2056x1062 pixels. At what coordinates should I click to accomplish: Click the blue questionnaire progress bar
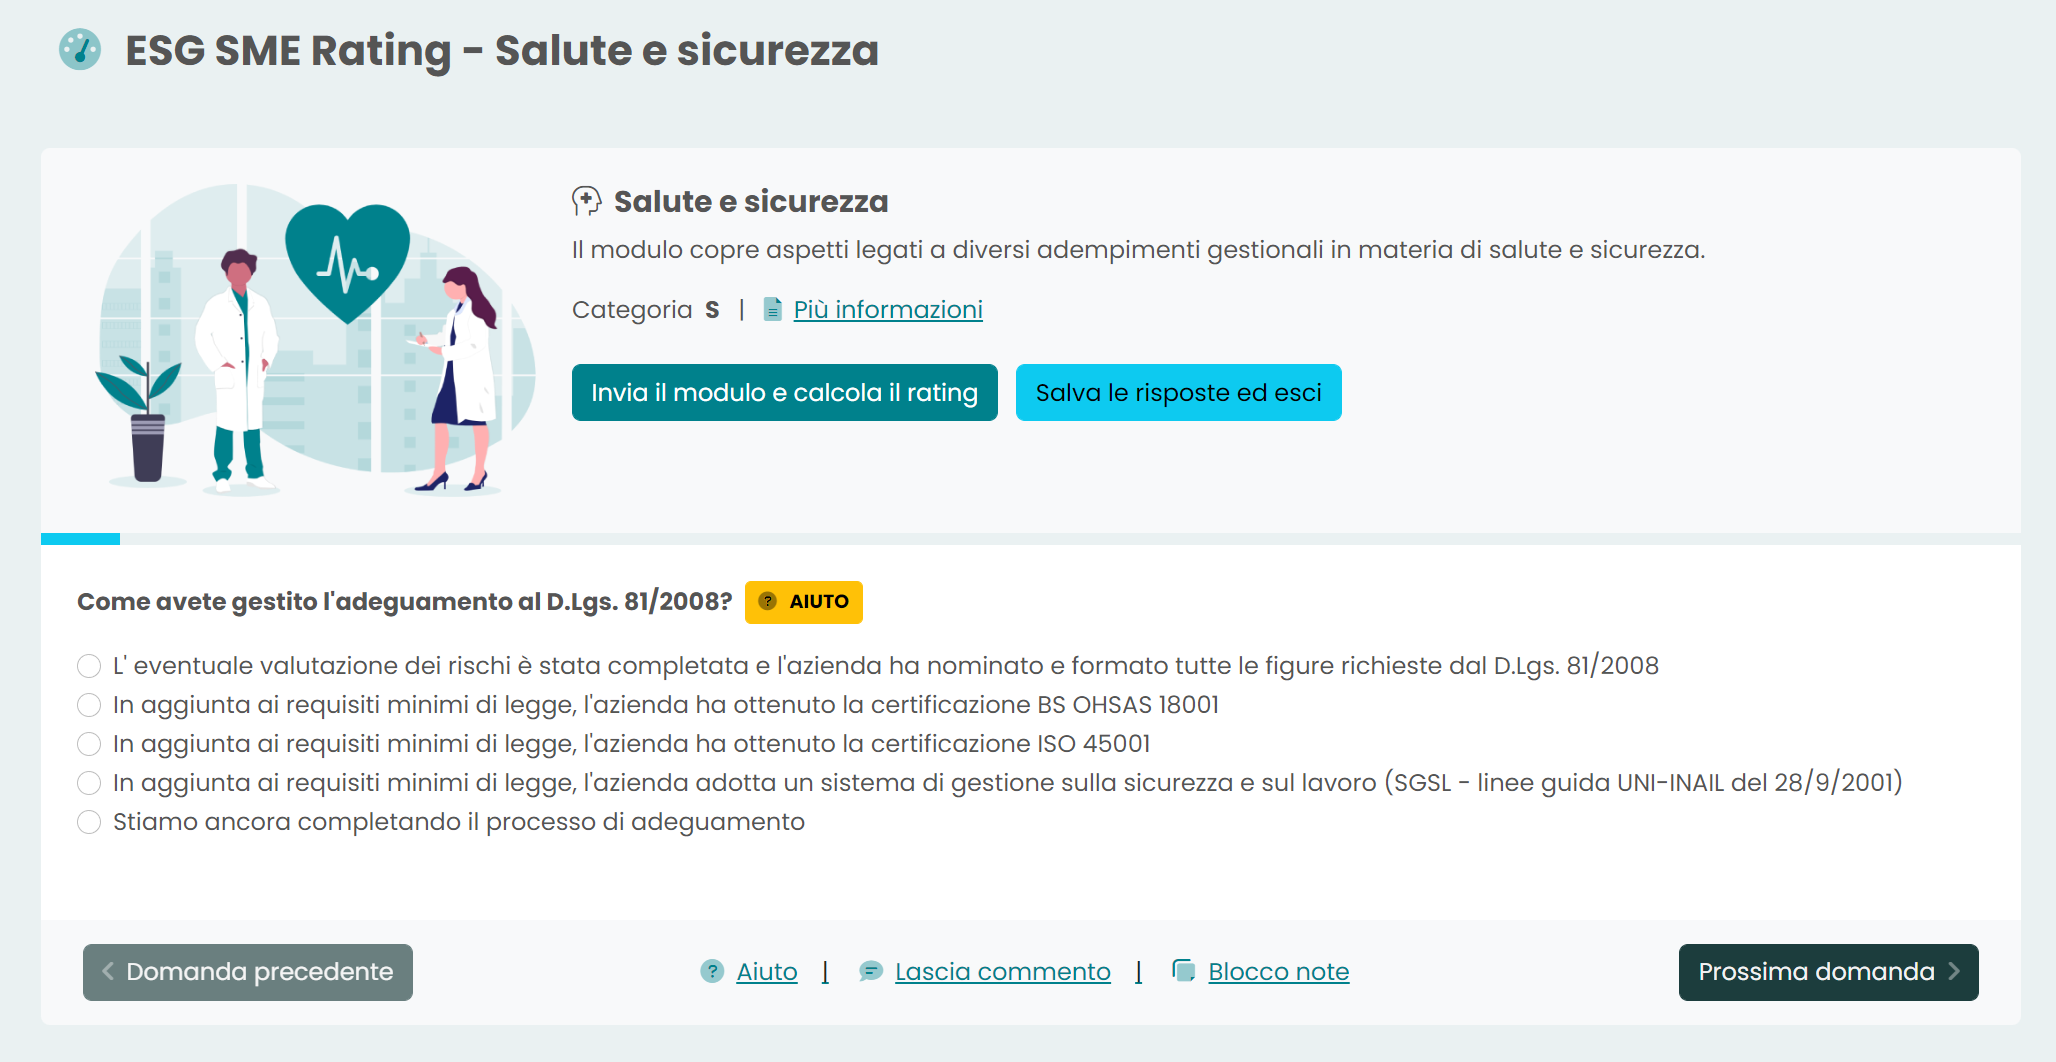point(80,539)
